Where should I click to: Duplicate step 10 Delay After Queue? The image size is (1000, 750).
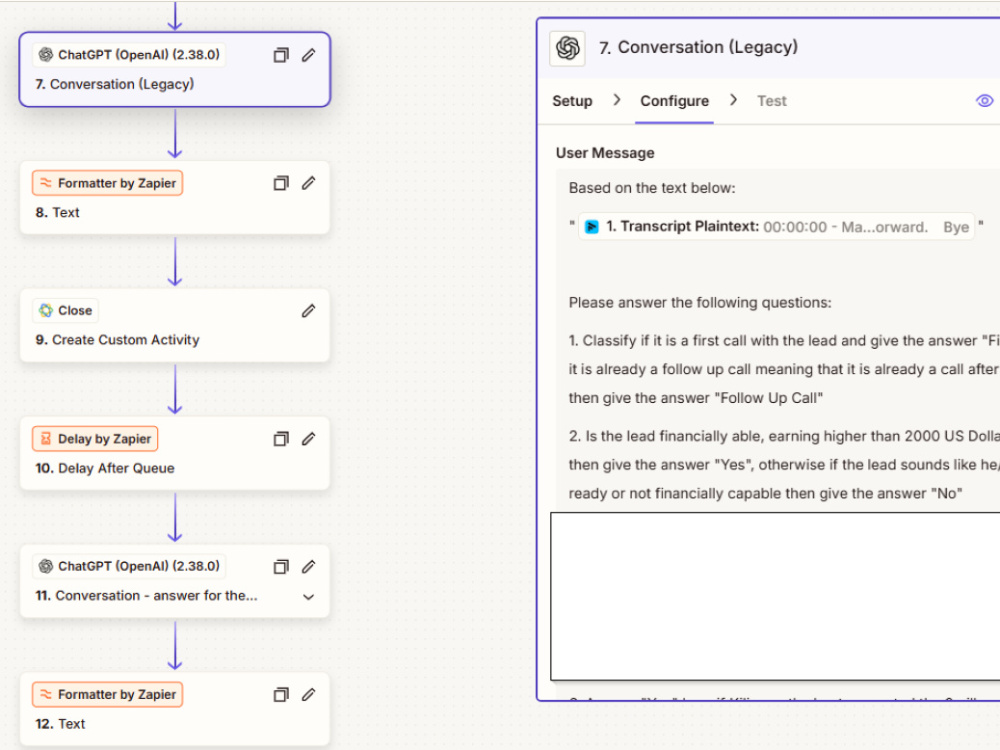281,439
